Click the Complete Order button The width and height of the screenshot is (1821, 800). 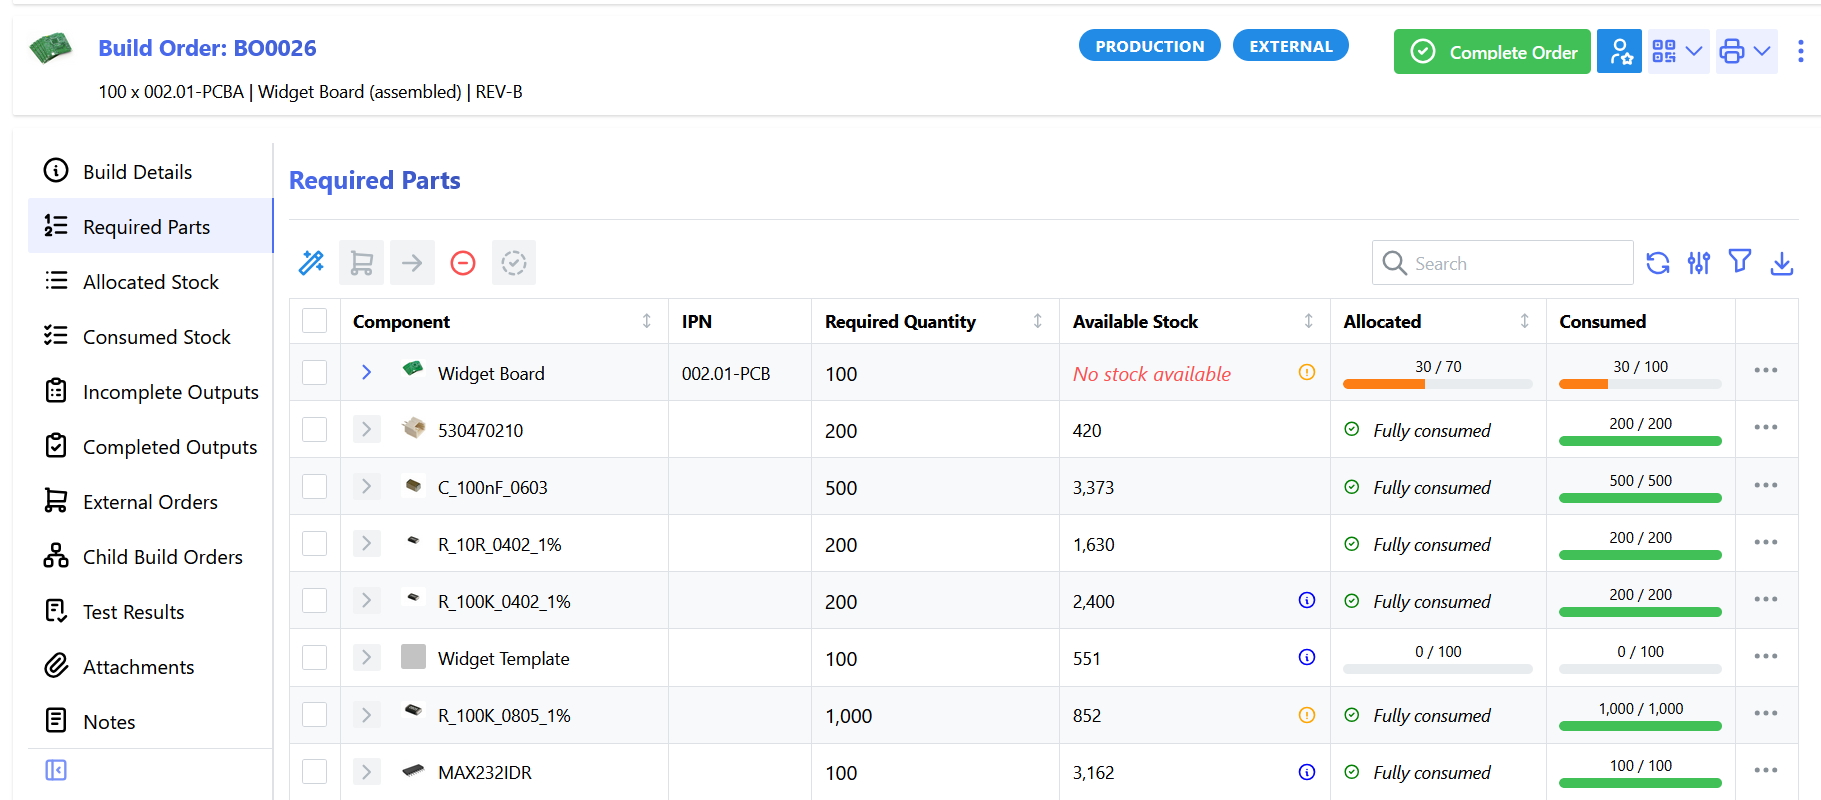pos(1492,52)
